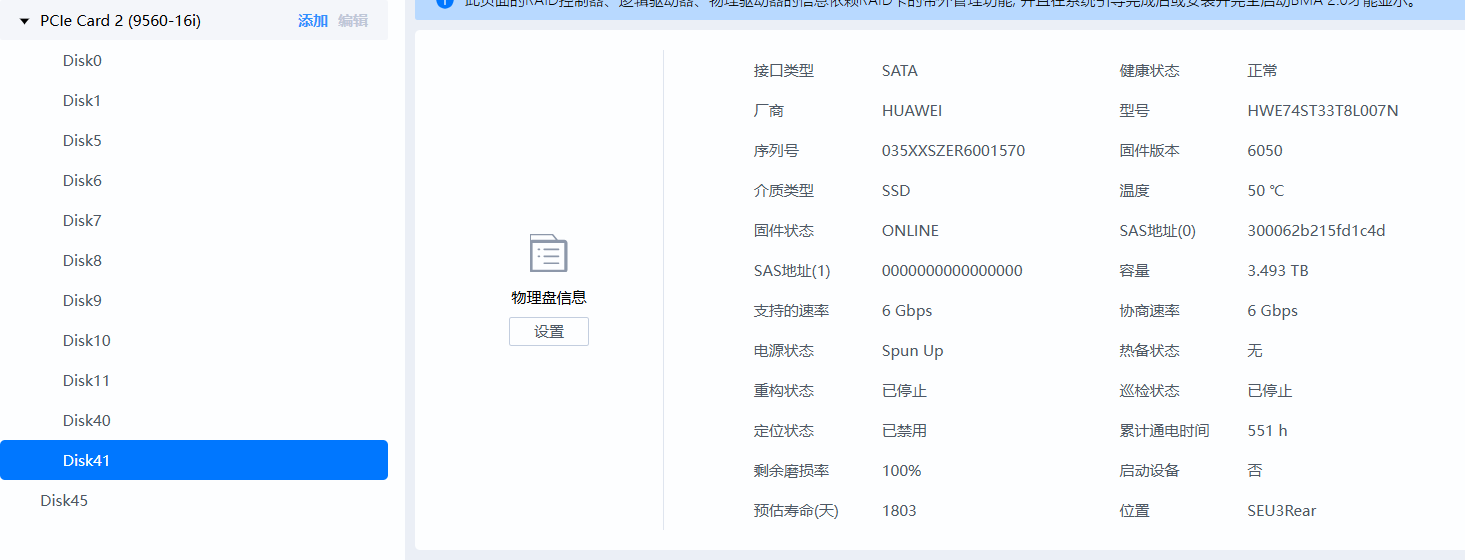Select Disk1 in the tree
This screenshot has width=1465, height=560.
82,101
